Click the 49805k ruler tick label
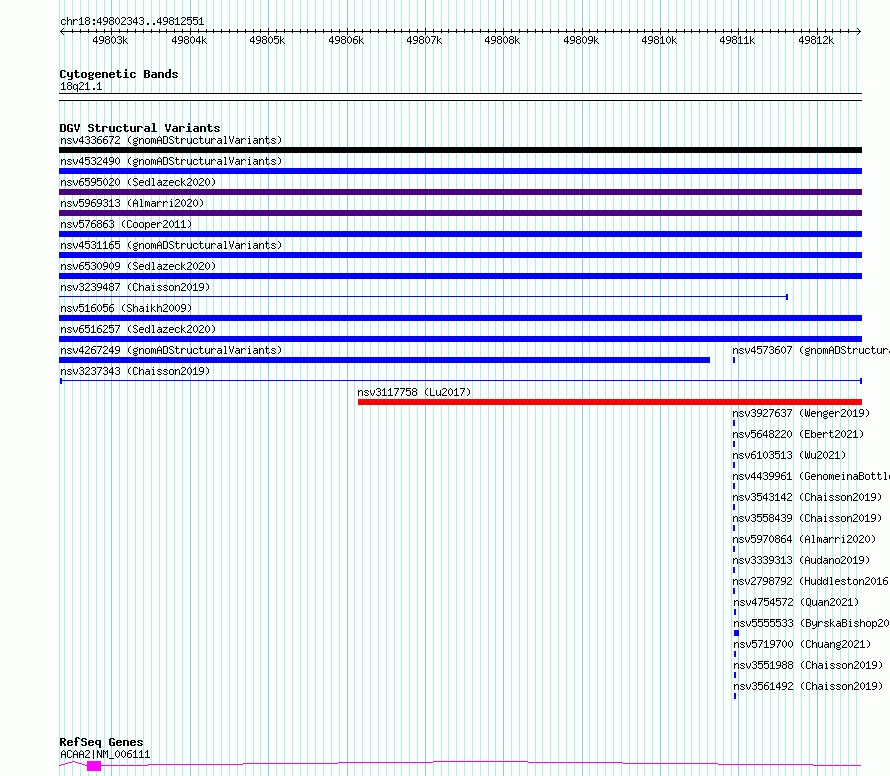 [x=267, y=40]
